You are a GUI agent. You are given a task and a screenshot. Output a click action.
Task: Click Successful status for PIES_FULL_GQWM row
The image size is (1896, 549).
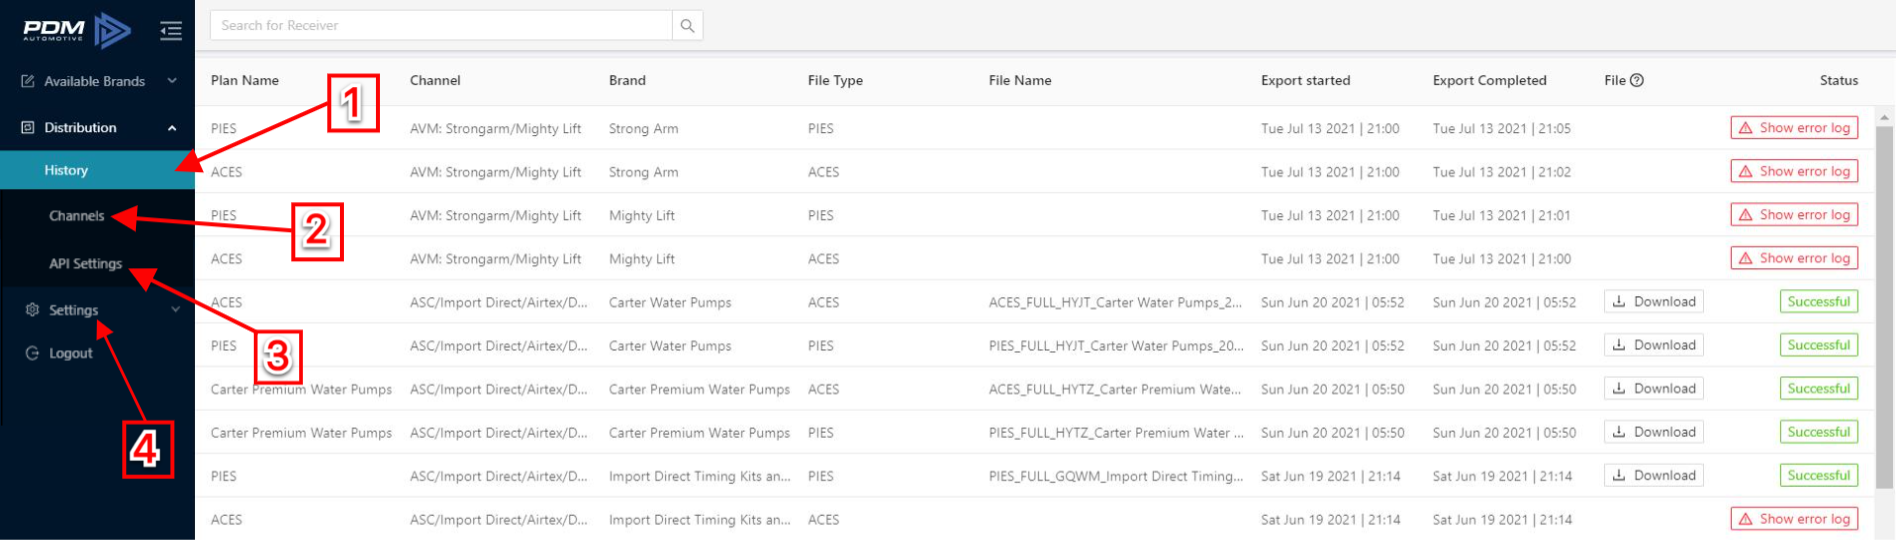tap(1819, 476)
